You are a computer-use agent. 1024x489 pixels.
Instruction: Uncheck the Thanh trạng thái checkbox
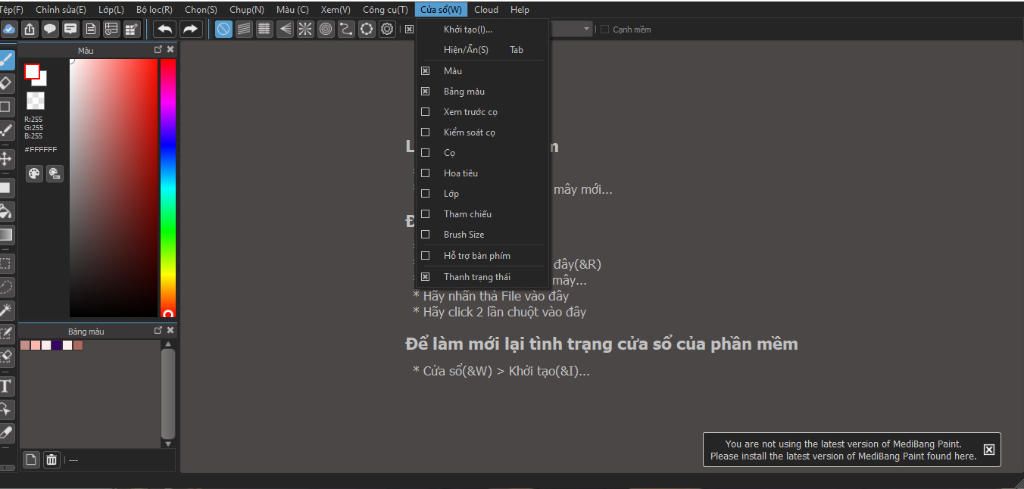[x=425, y=276]
